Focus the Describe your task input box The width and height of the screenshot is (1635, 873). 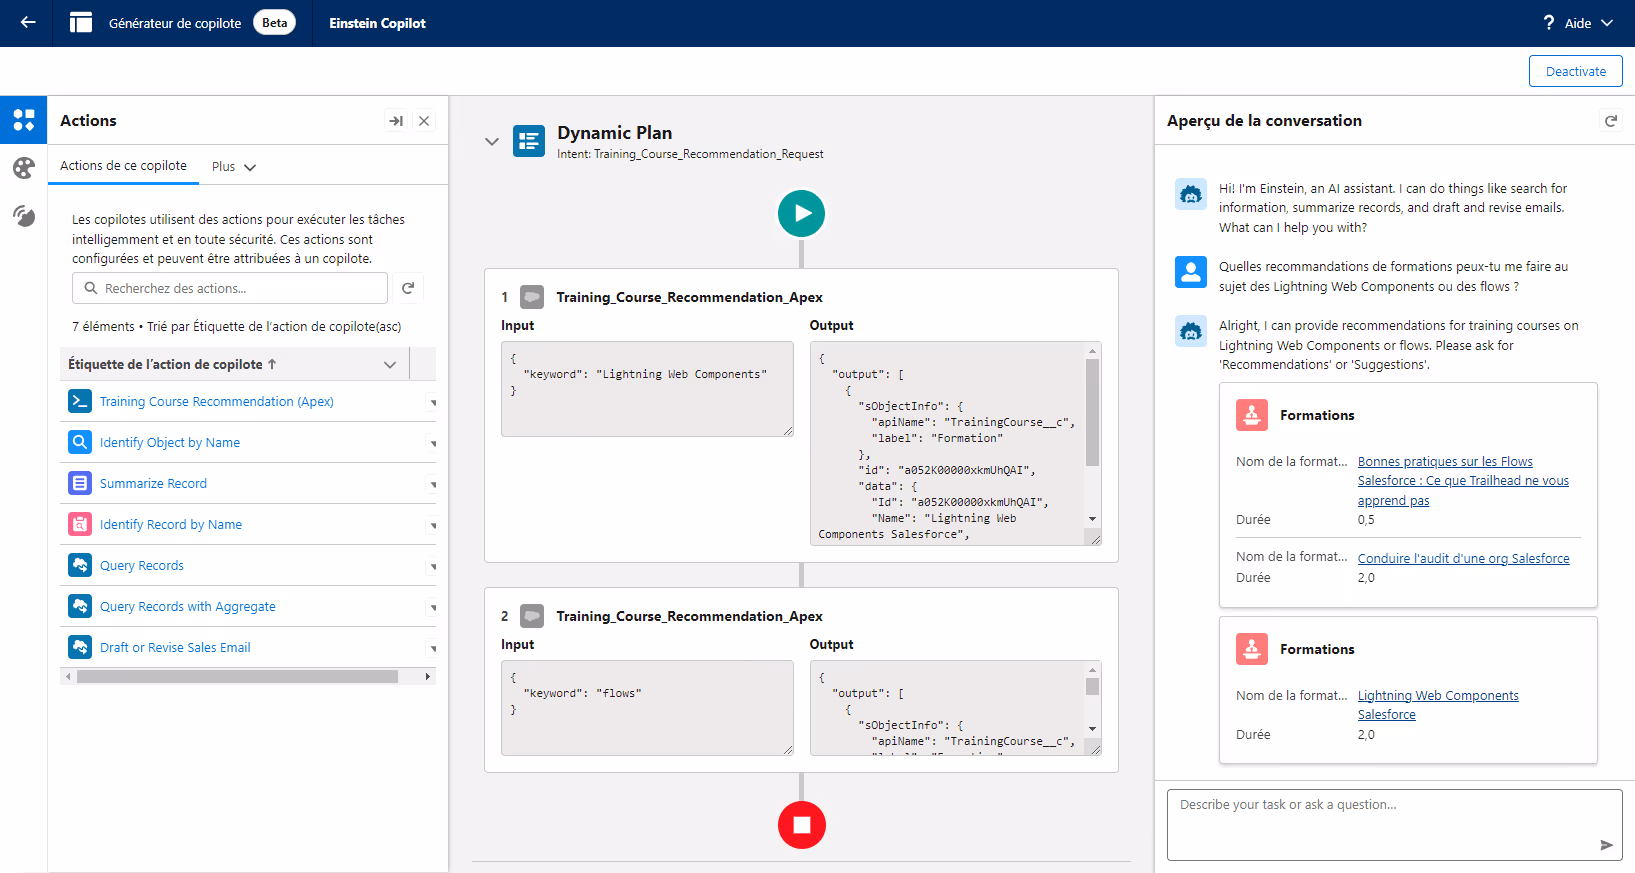(1394, 825)
